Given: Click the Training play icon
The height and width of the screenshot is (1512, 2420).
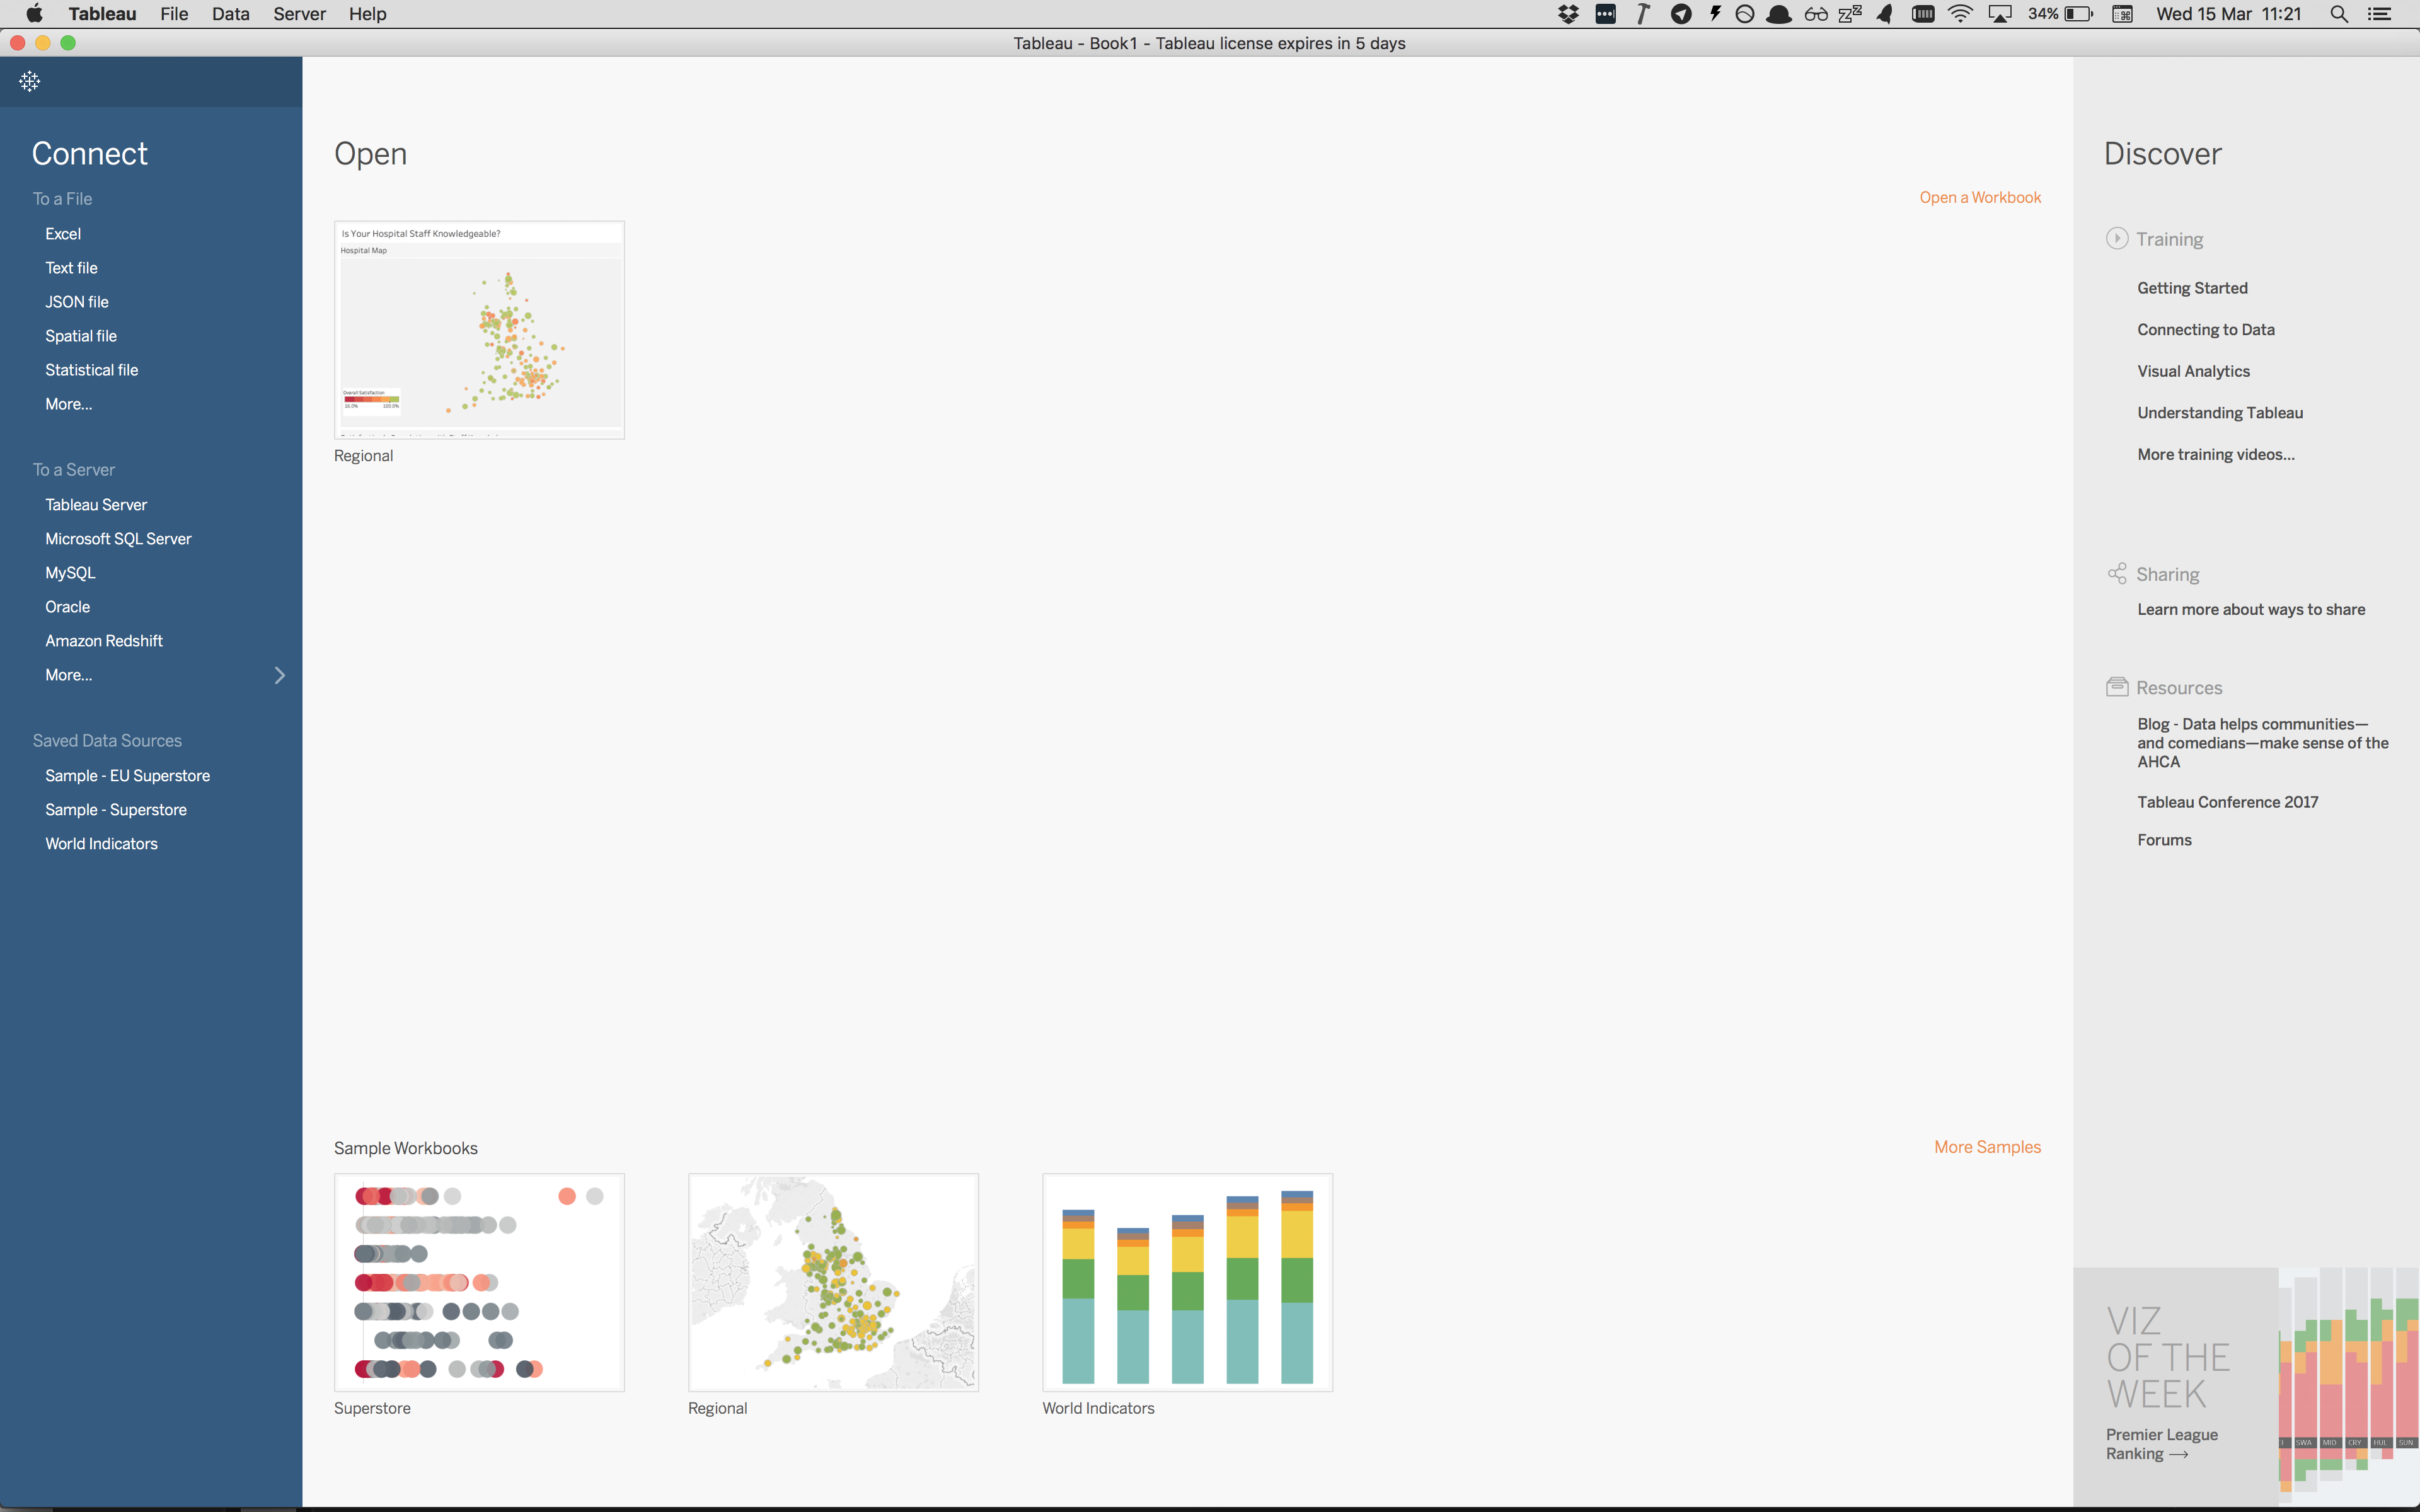Looking at the screenshot, I should coord(2116,238).
